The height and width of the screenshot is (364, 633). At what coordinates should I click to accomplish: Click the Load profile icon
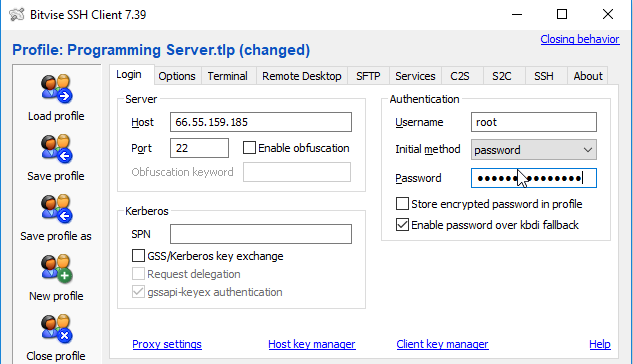tap(56, 88)
